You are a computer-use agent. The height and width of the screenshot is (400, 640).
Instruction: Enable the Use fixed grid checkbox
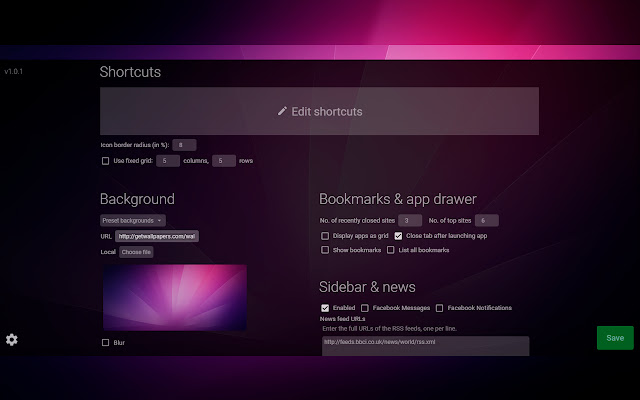coord(105,161)
